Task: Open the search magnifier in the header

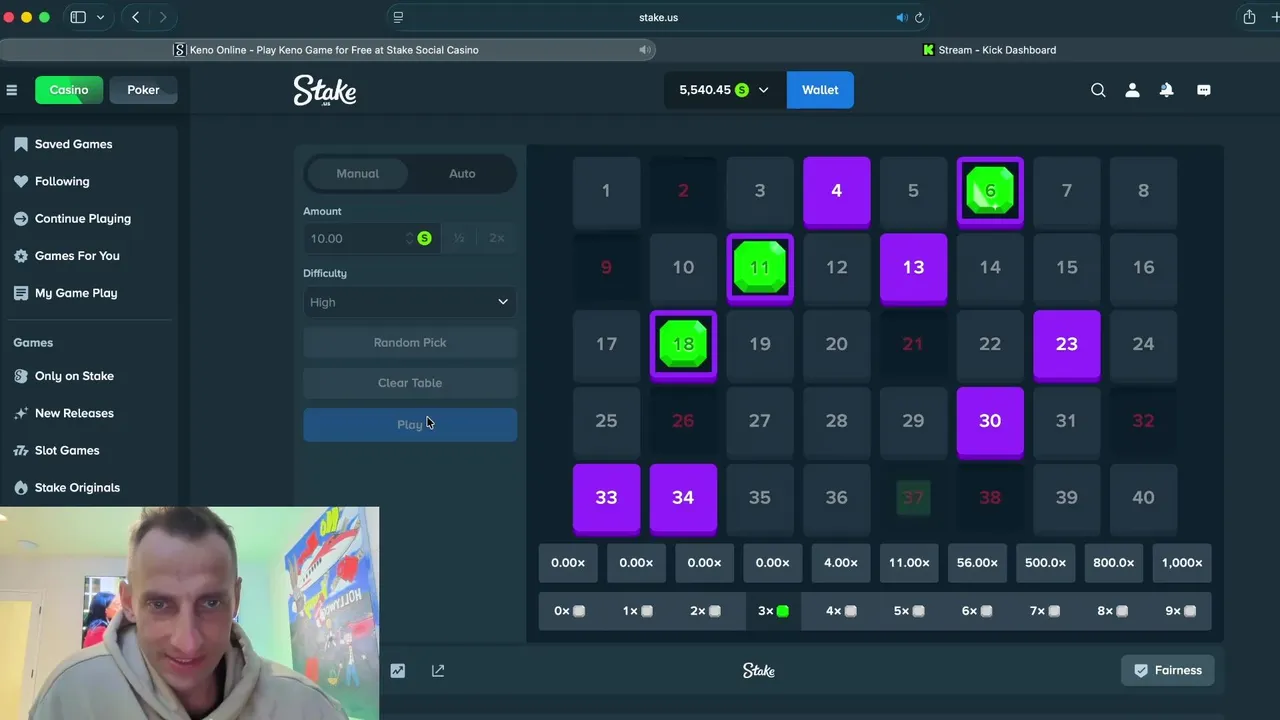Action: (1098, 90)
